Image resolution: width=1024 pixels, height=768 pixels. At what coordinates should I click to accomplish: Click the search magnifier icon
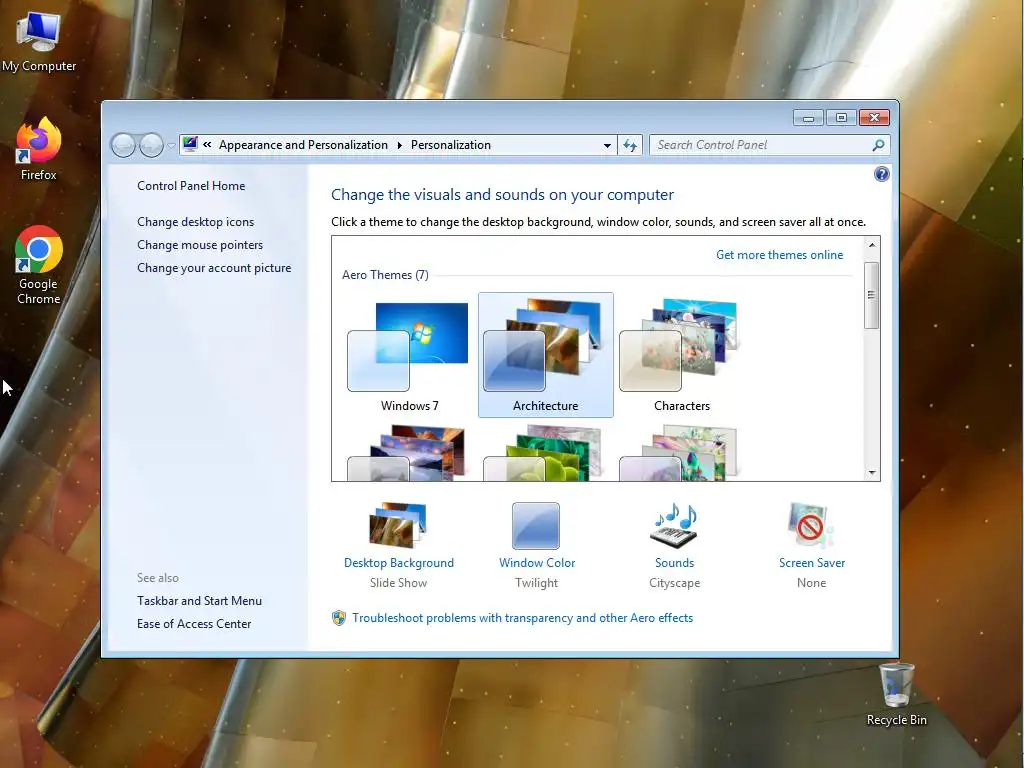tap(878, 145)
